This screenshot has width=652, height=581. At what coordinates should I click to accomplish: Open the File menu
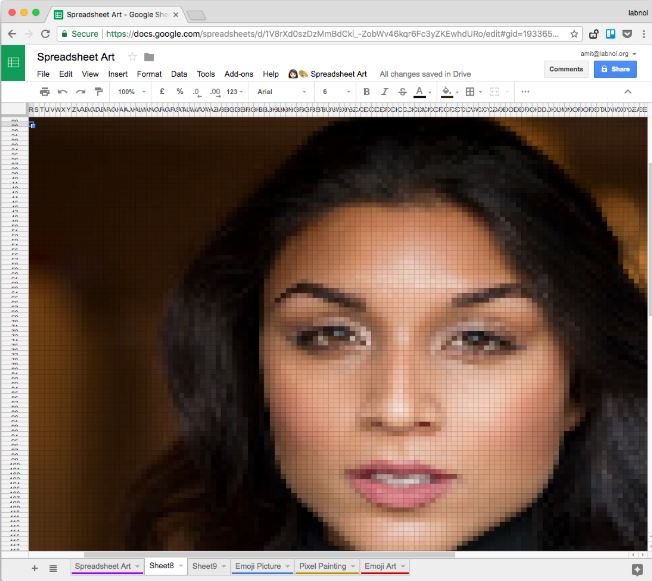(x=43, y=74)
